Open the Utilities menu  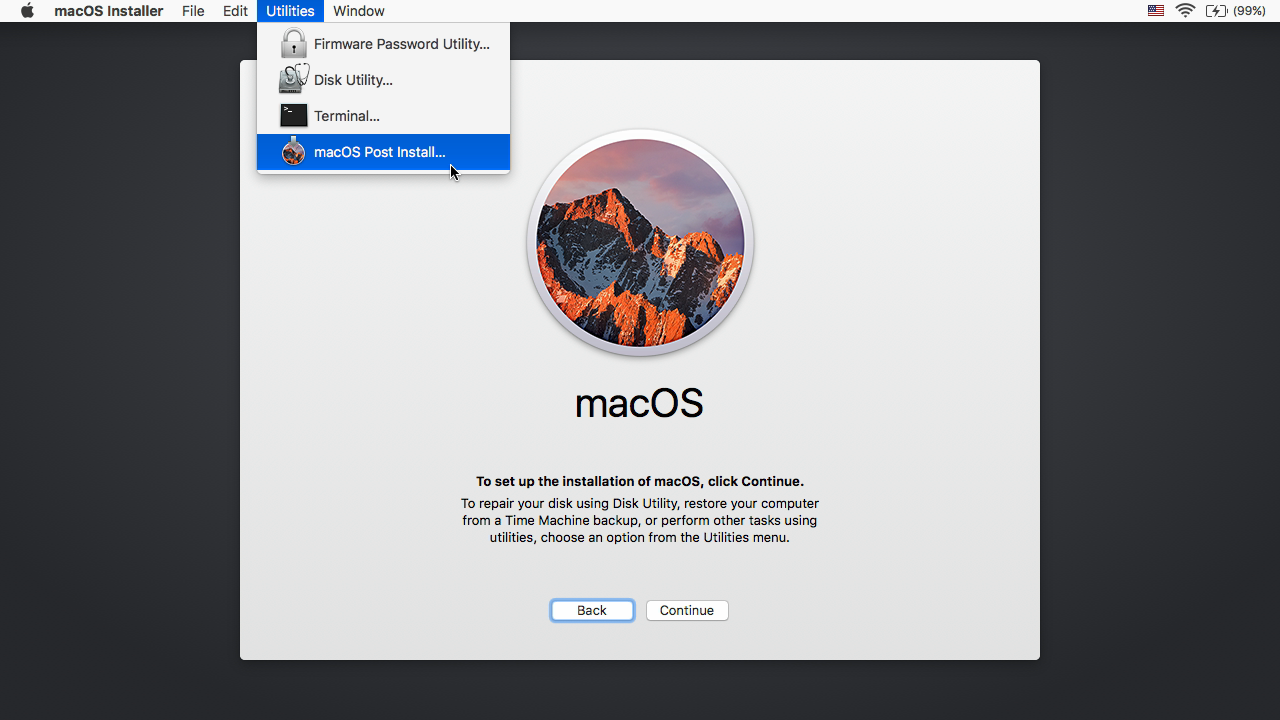click(290, 11)
